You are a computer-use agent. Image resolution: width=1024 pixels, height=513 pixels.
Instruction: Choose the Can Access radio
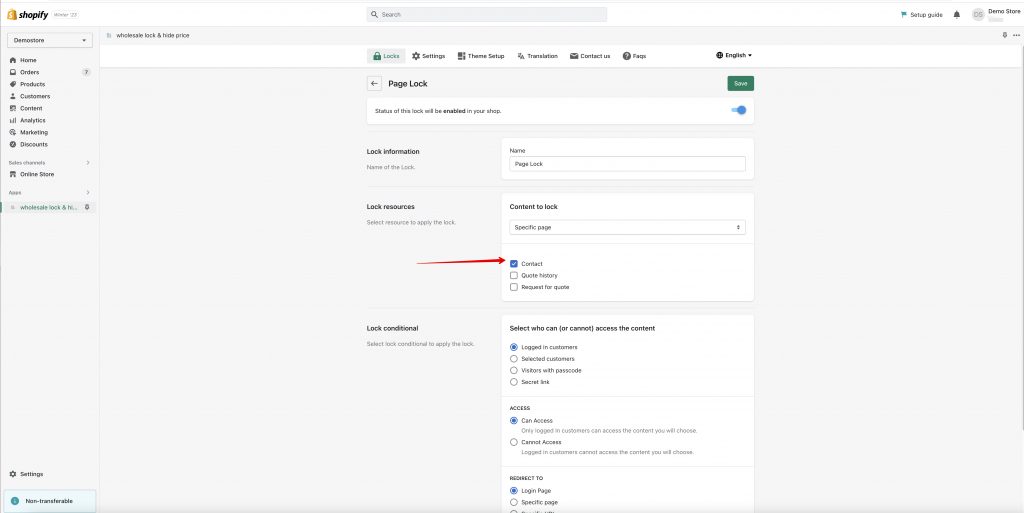tap(514, 421)
